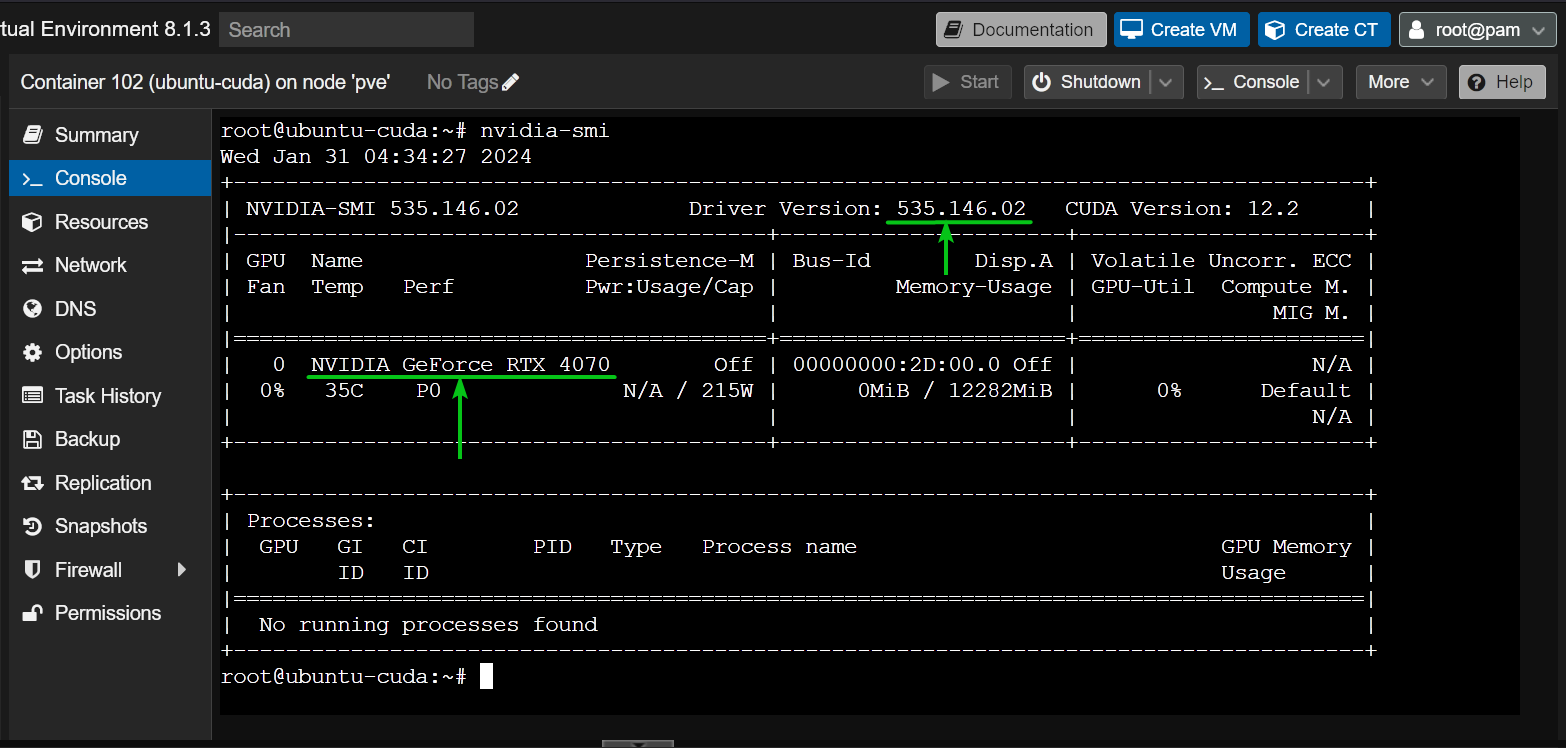Expand the Console dropdown arrow in toolbar
This screenshot has width=1566, height=748.
[1325, 83]
